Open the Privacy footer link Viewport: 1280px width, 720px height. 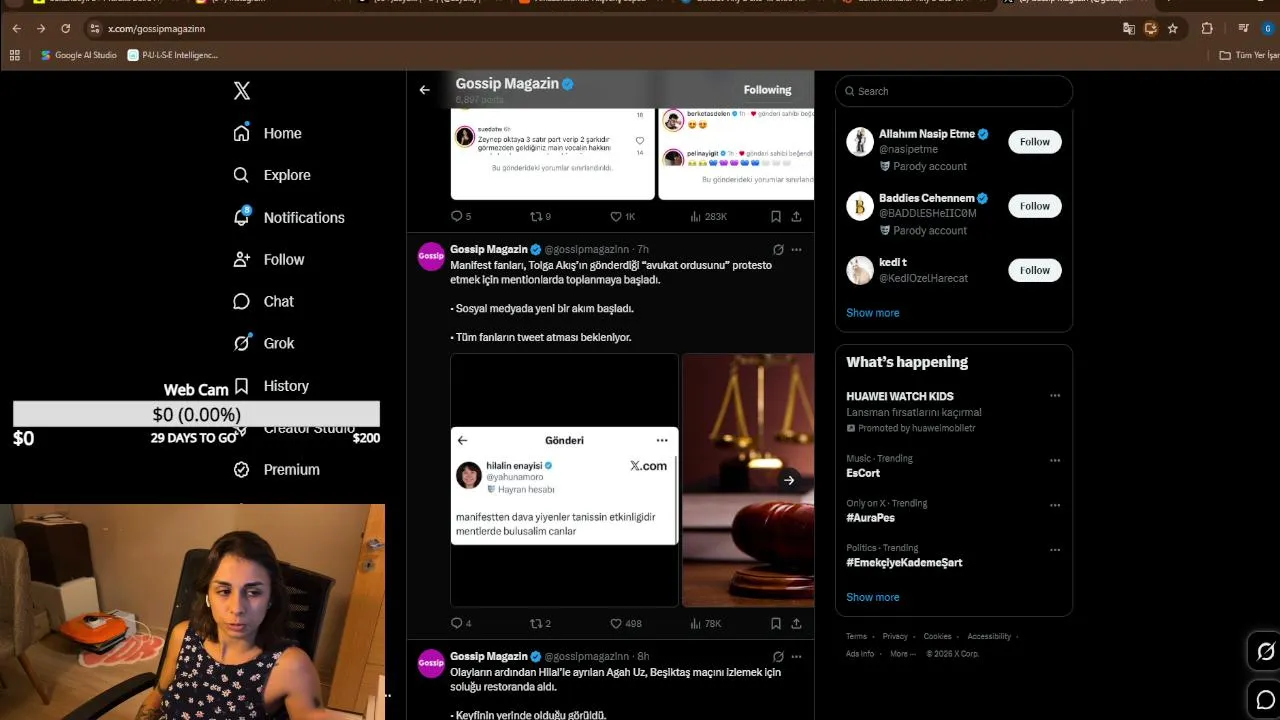click(895, 636)
